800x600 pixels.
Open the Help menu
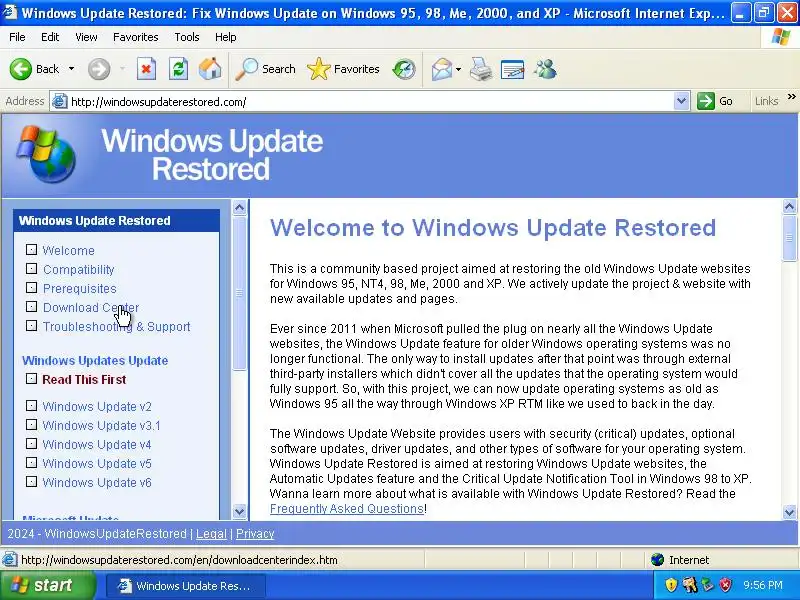pyautogui.click(x=226, y=37)
